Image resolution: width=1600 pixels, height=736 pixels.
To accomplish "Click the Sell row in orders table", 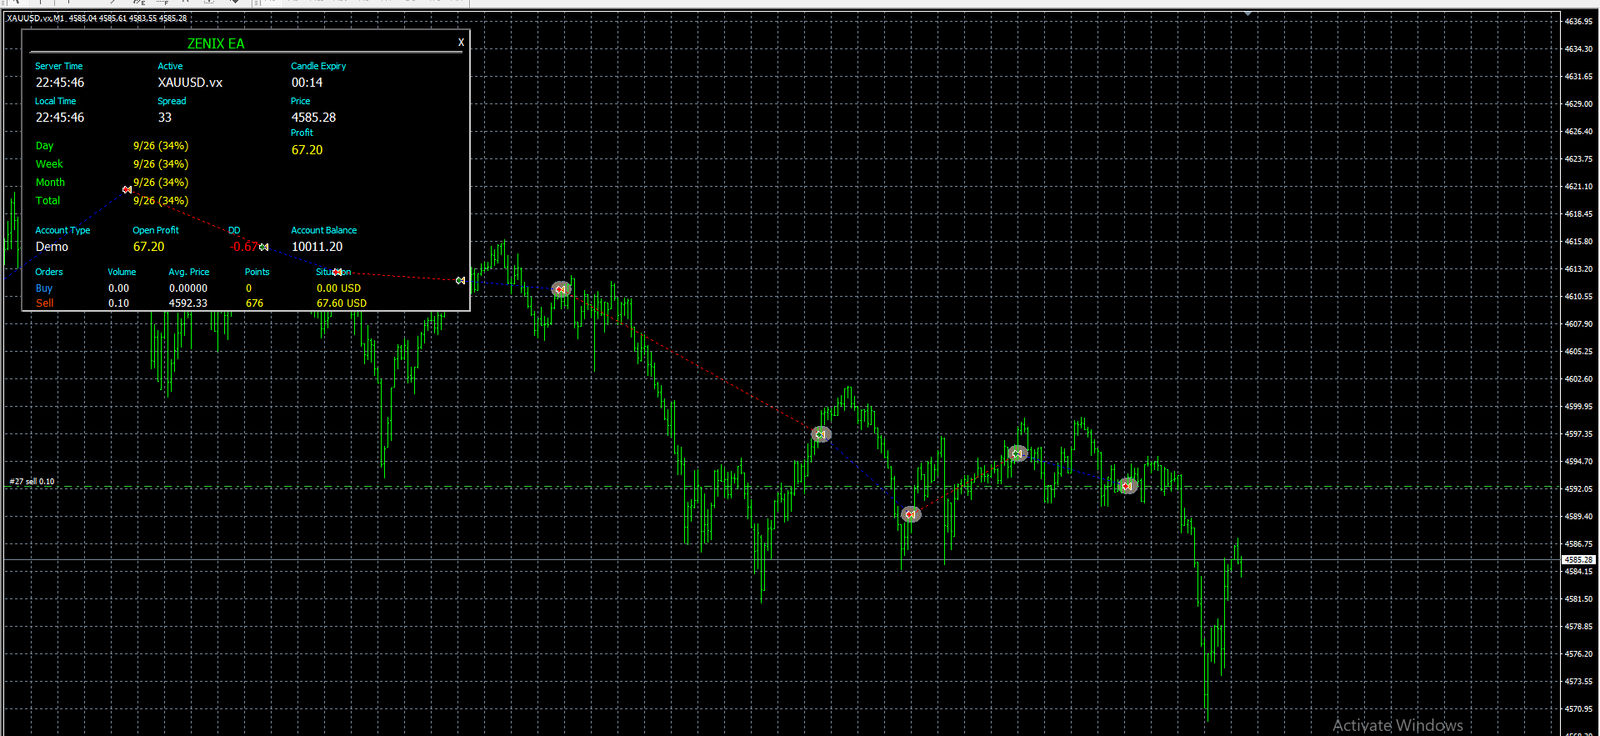I will pos(201,303).
